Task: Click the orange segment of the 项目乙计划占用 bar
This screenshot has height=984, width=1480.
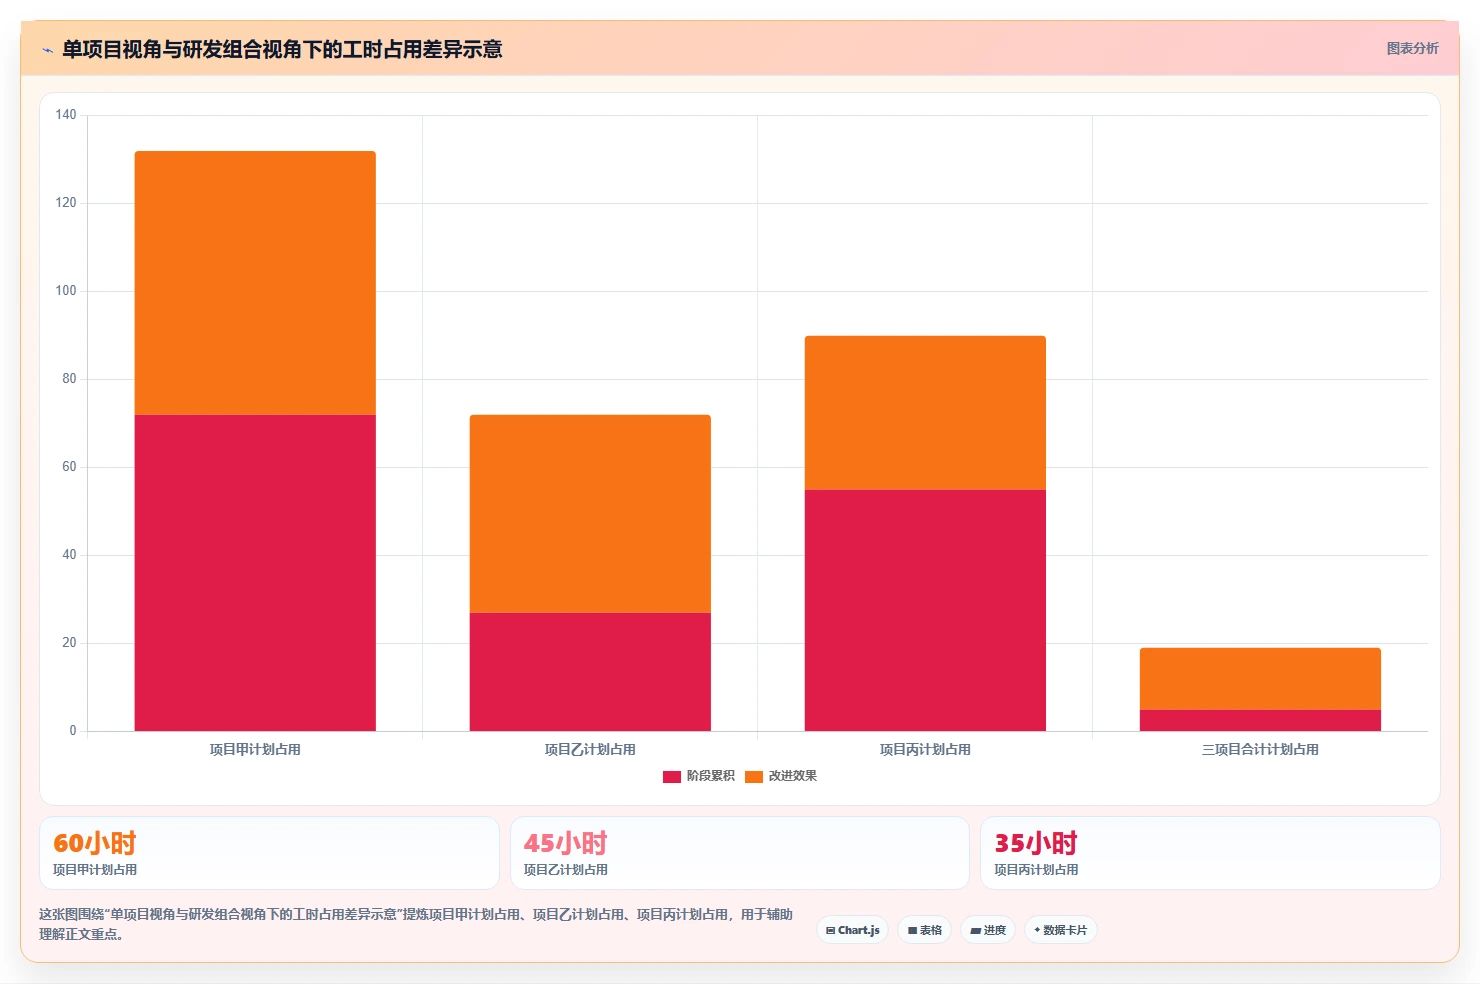Action: tap(590, 514)
